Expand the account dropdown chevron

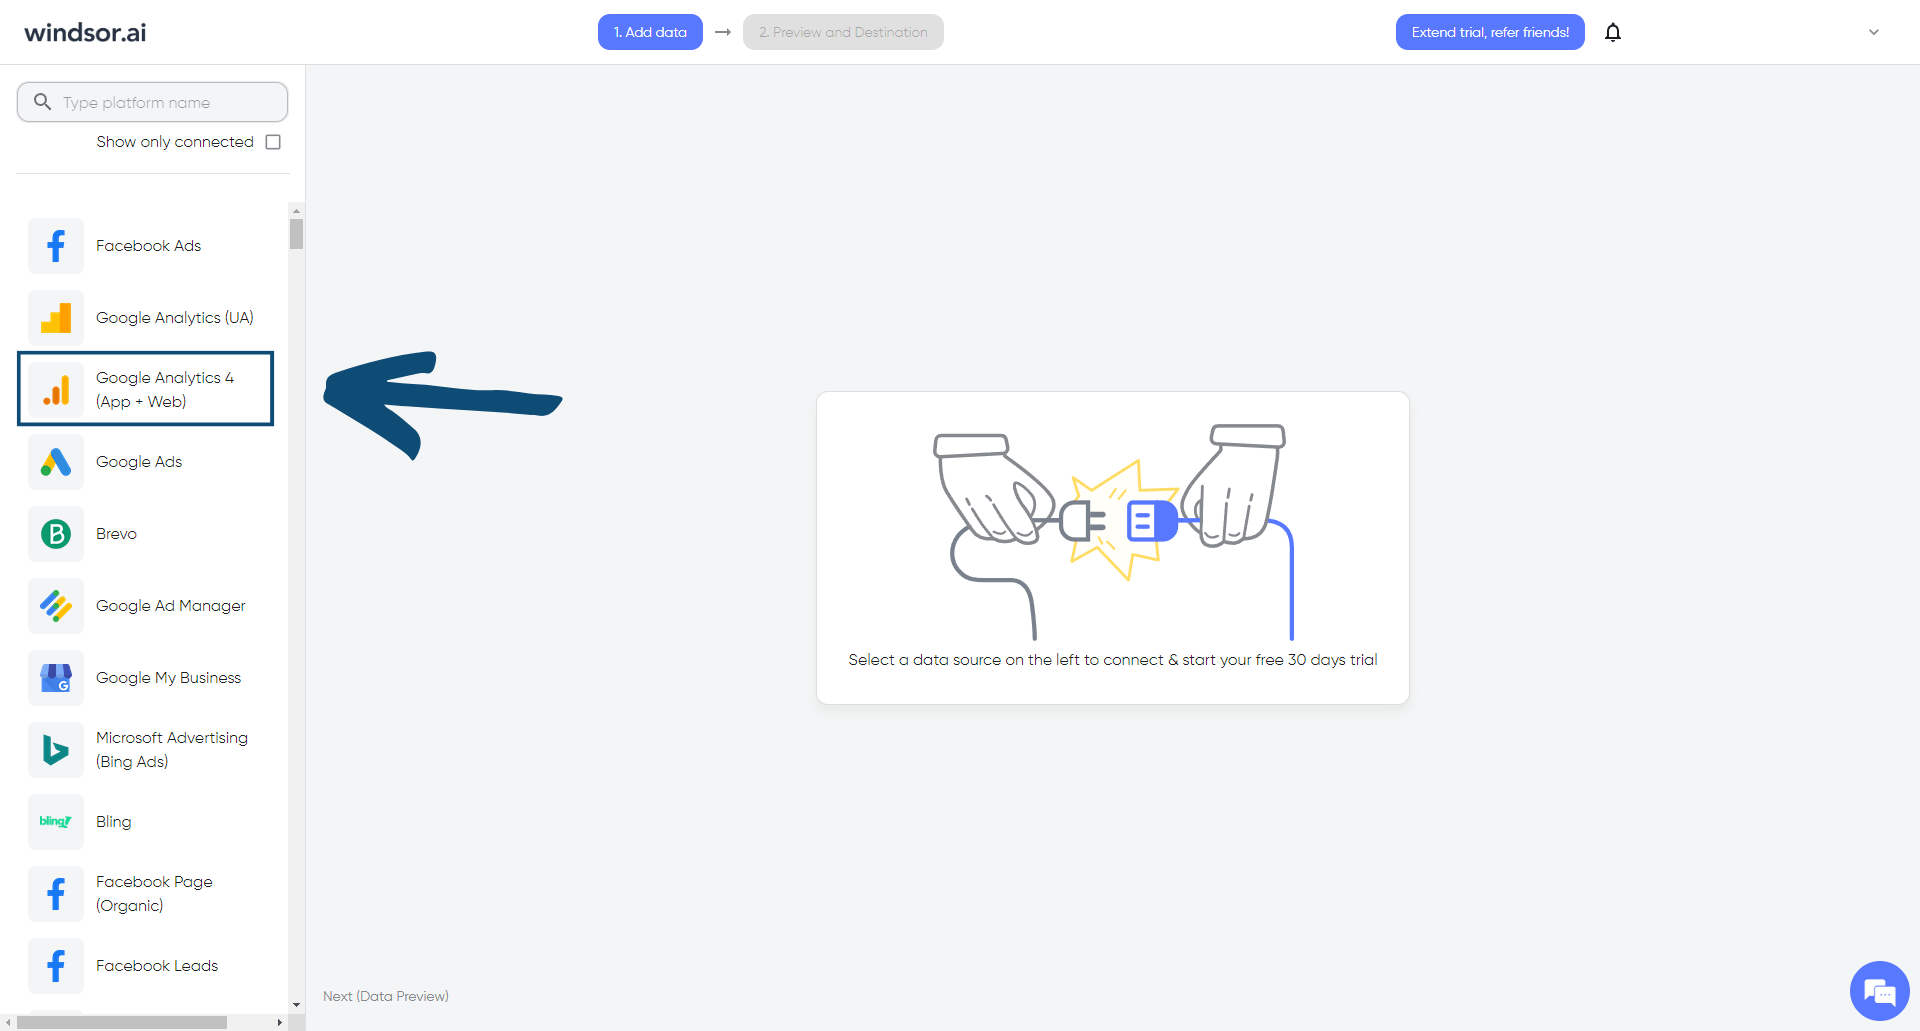1874,32
